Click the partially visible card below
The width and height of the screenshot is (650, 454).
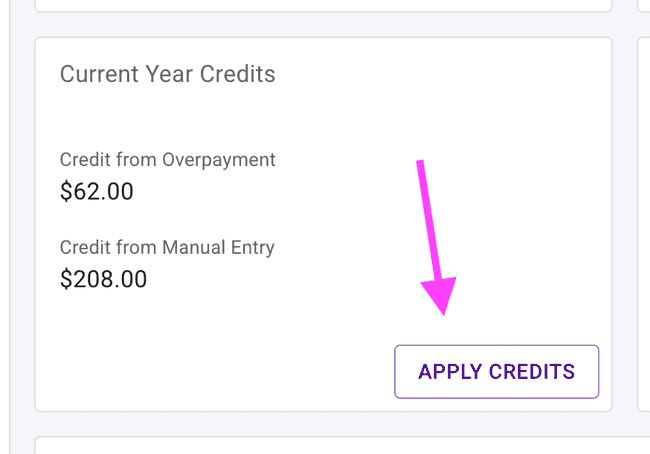point(323,445)
